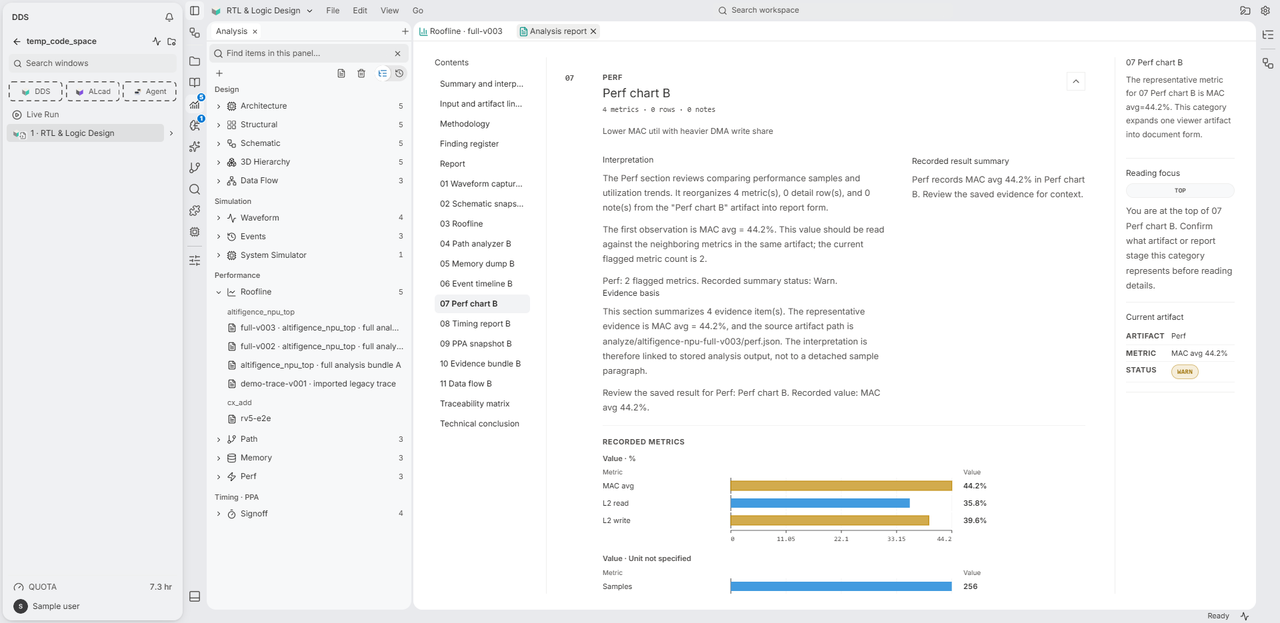Focus the Find items in this panel field
The width and height of the screenshot is (1280, 623).
[309, 53]
